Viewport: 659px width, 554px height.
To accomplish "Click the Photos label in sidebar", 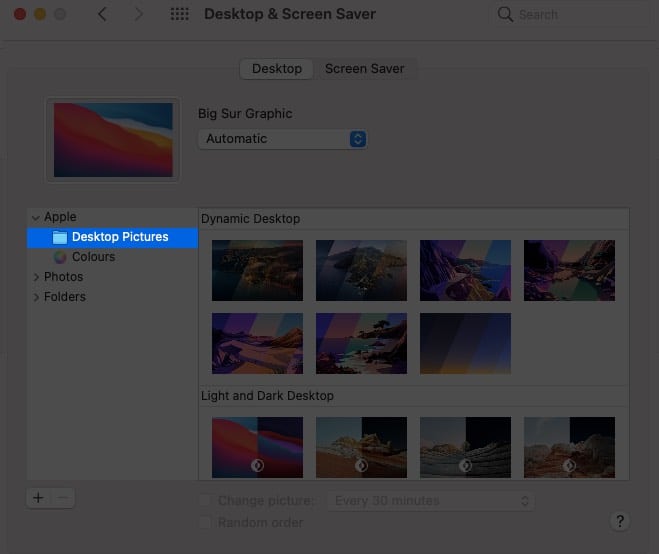I will coord(63,277).
